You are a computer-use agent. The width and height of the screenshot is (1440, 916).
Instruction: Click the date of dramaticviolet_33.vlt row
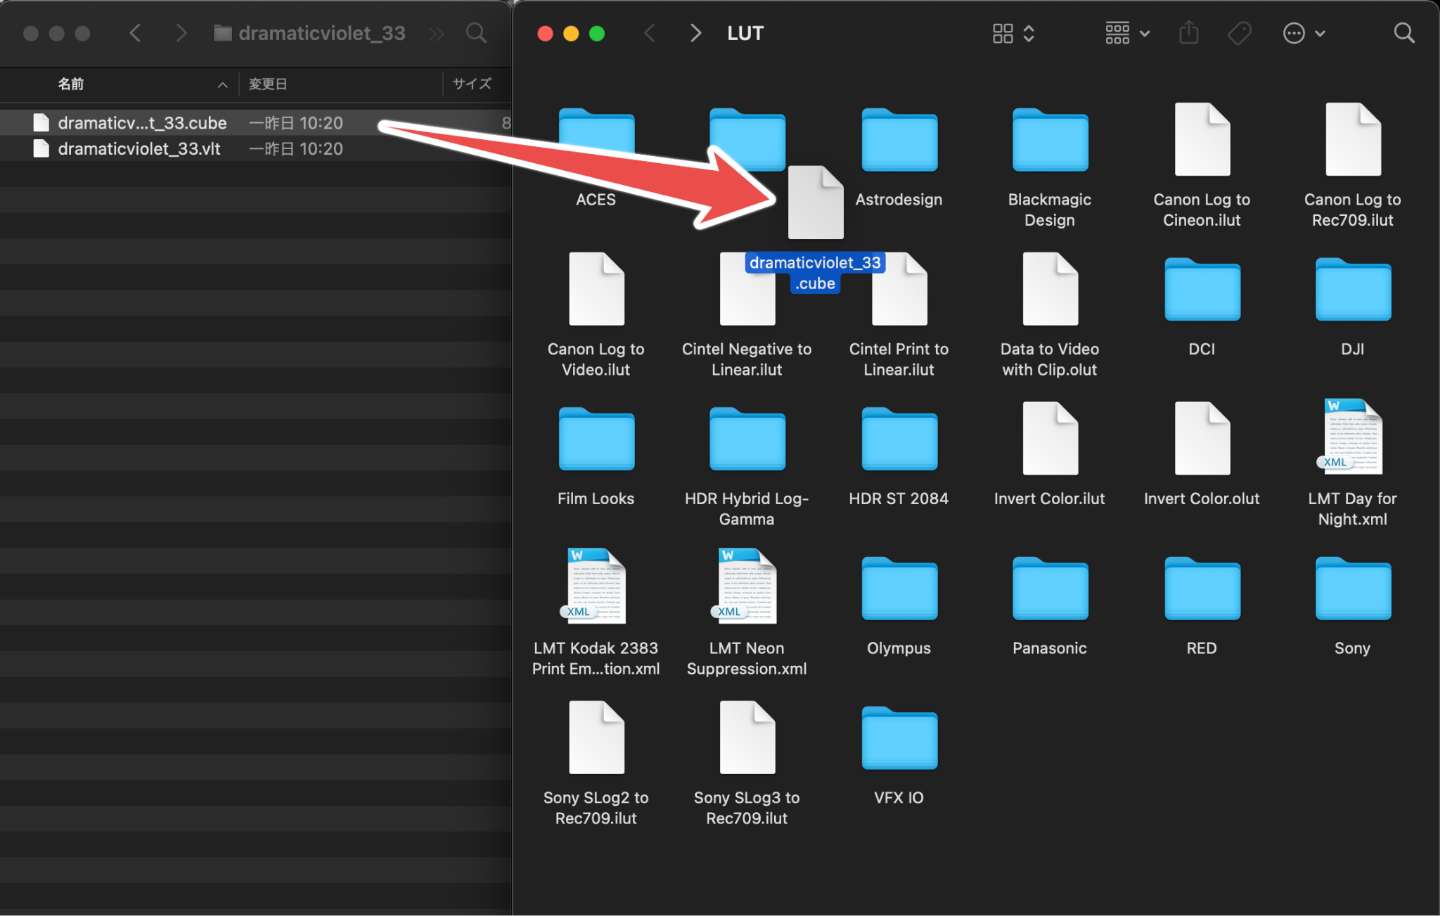click(296, 149)
